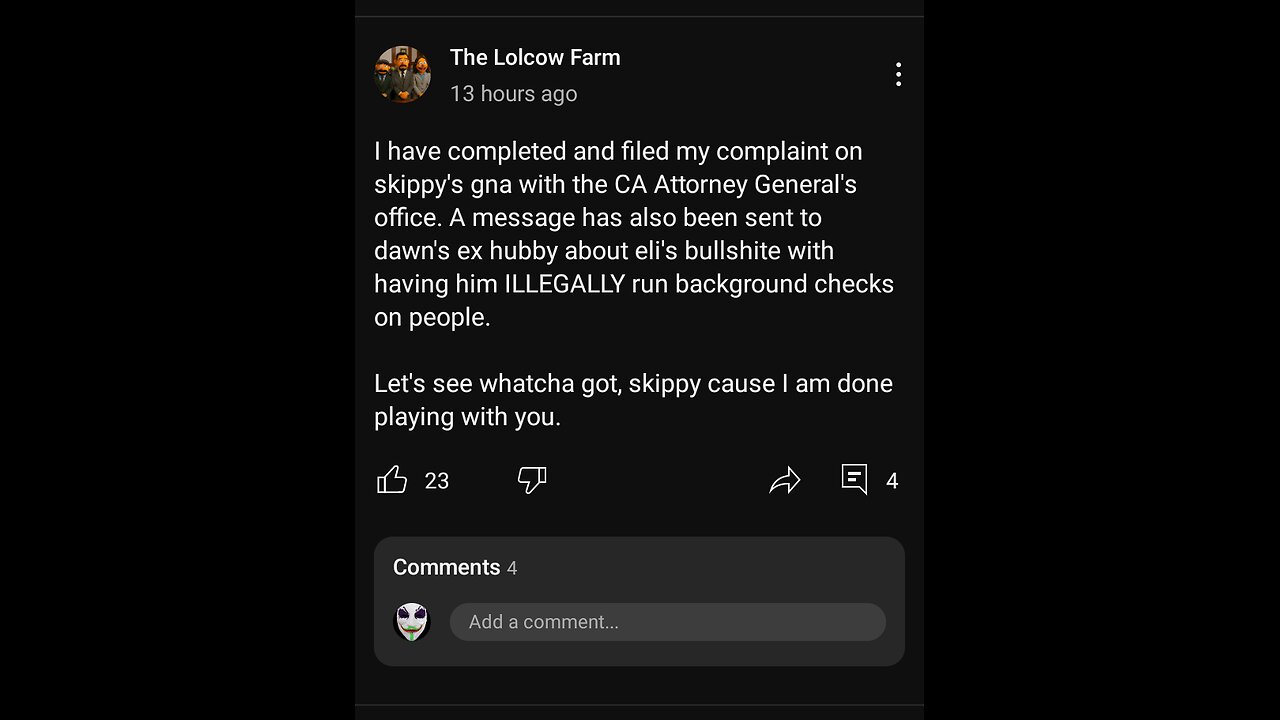This screenshot has height=720, width=1280.
Task: Click the share arrow icon
Action: point(785,481)
